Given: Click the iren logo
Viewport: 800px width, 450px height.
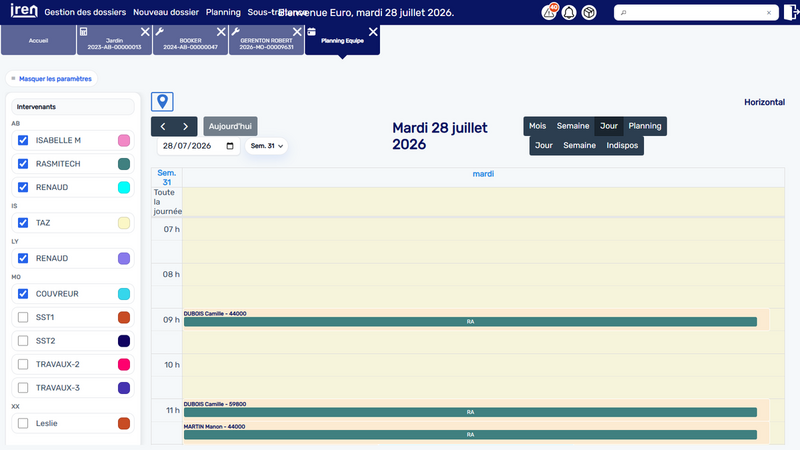Looking at the screenshot, I should 24,11.
